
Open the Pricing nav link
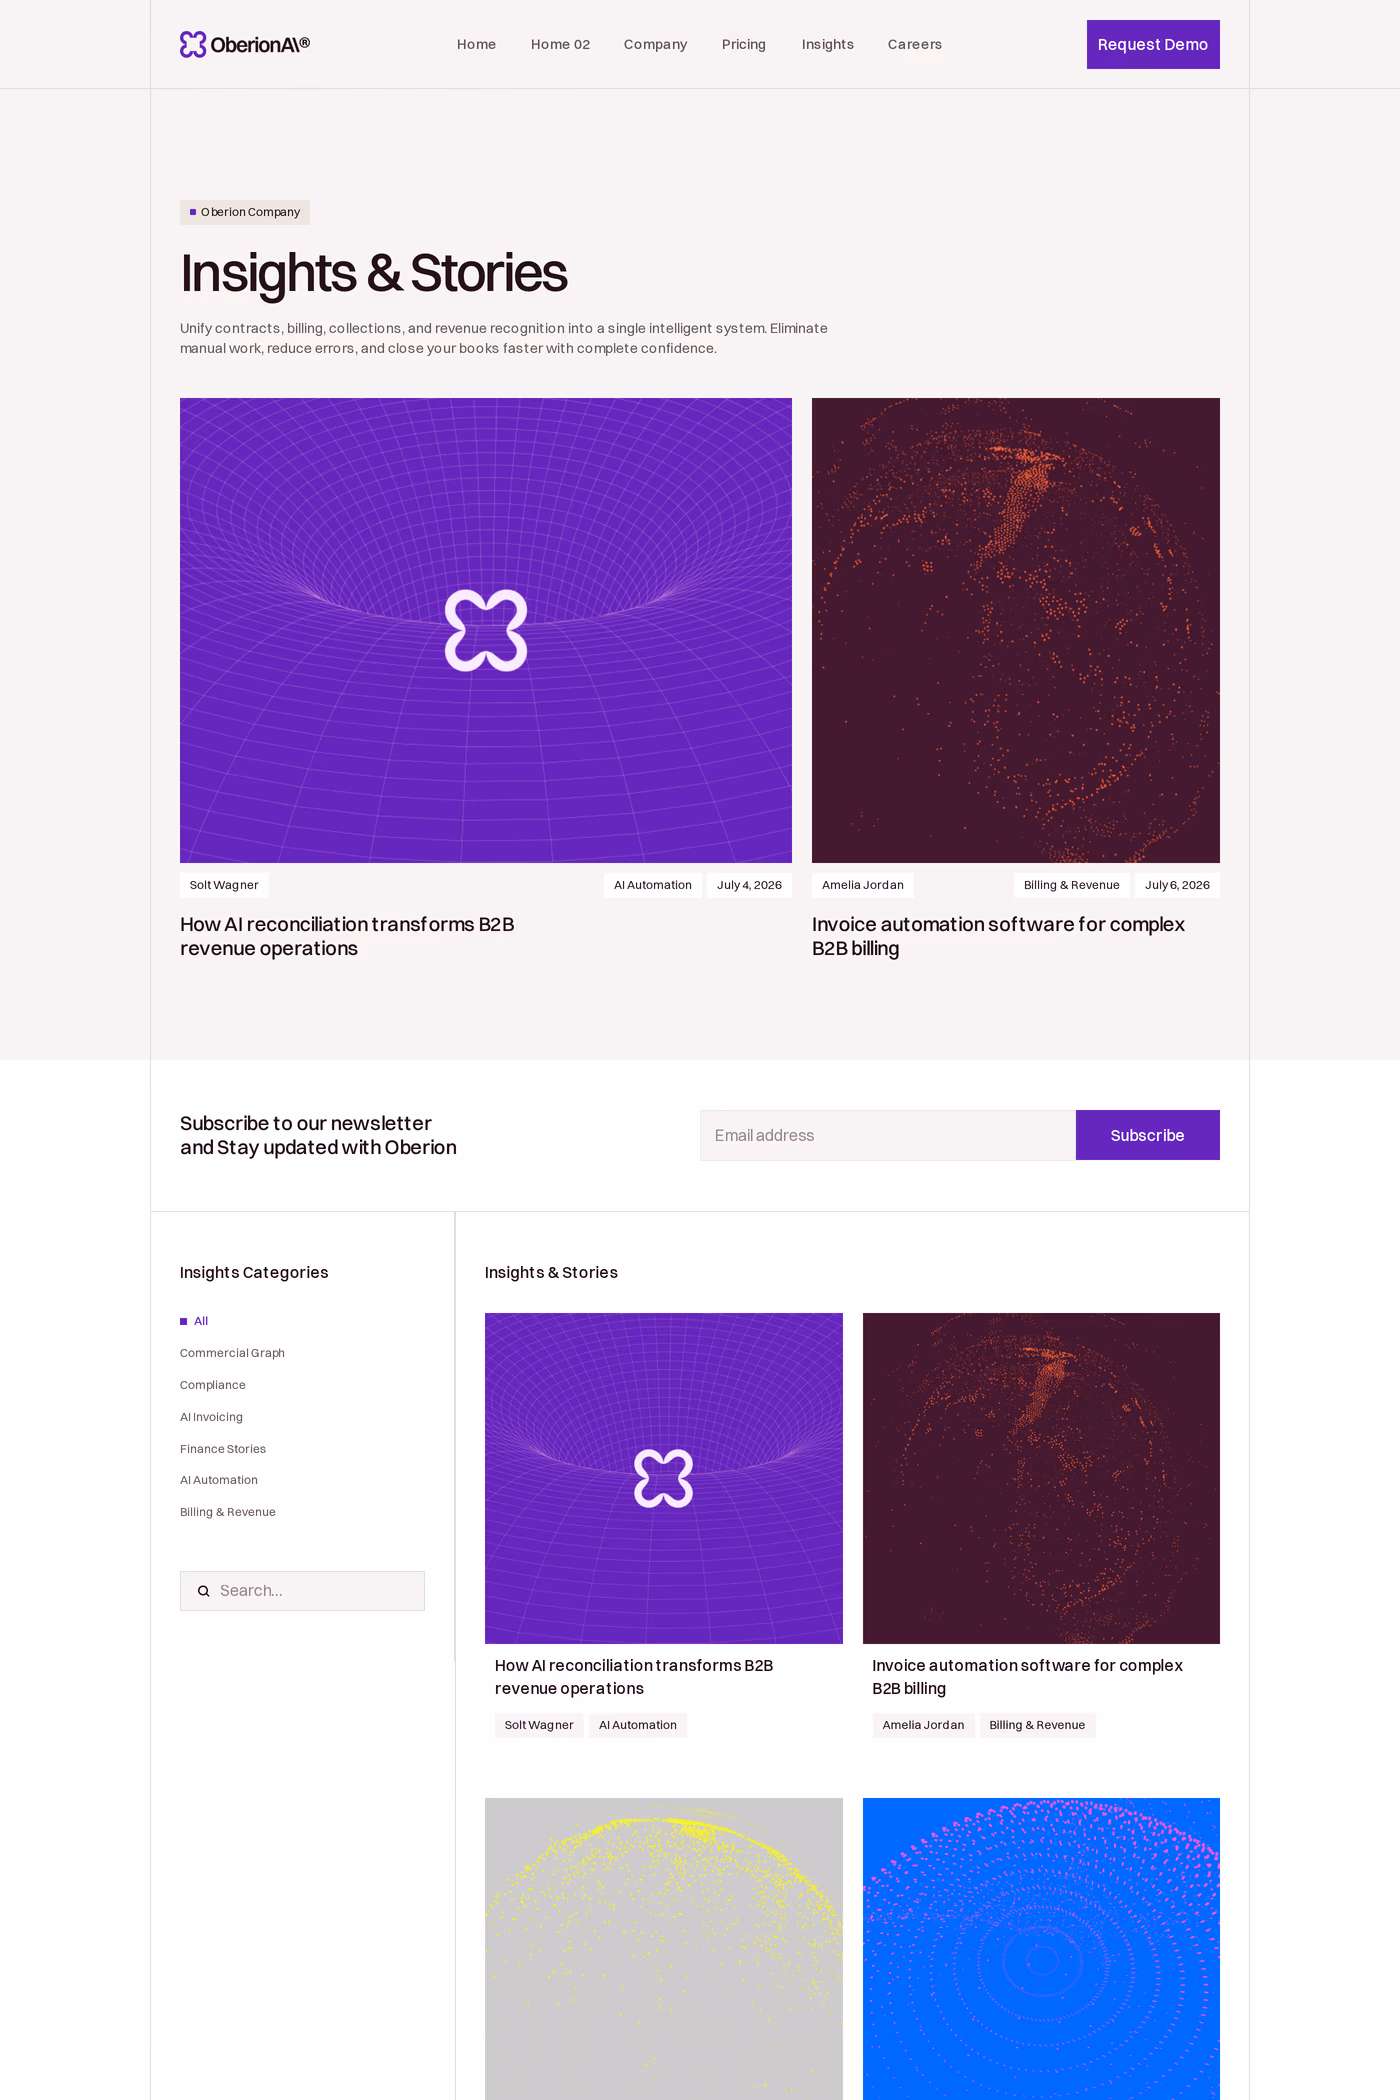[744, 44]
